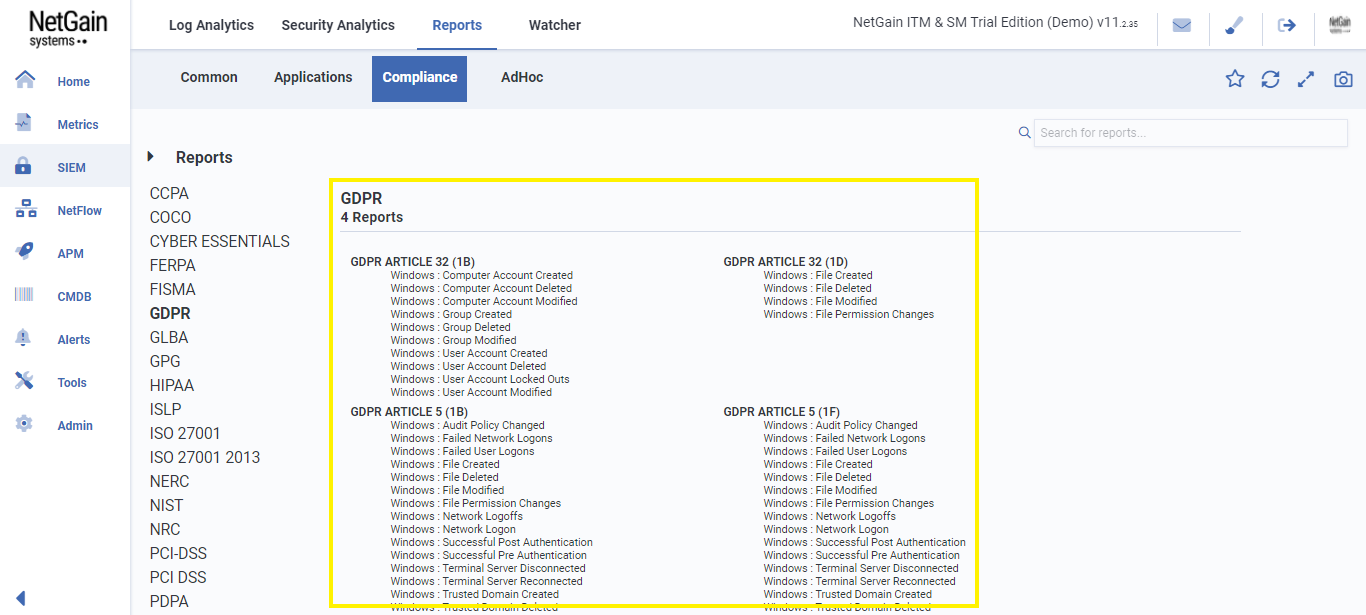The height and width of the screenshot is (615, 1366).
Task: Select ISLP in the reports list
Action: click(x=167, y=409)
